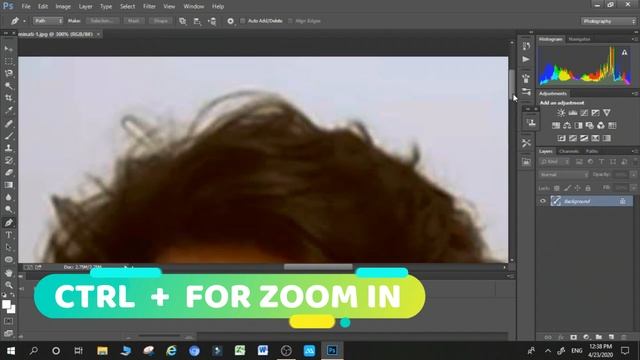Open the Layers panel menu
Viewport: 640px width, 360px height.
coord(635,151)
